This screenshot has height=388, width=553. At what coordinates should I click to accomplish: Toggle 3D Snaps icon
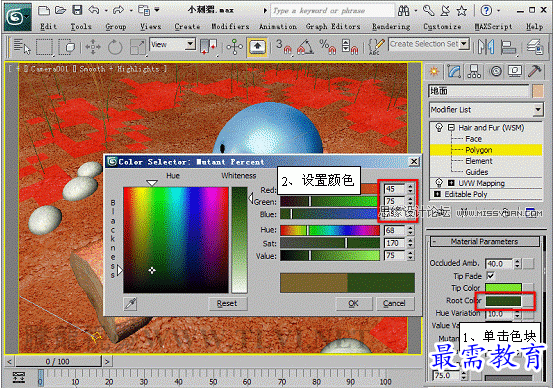284,47
